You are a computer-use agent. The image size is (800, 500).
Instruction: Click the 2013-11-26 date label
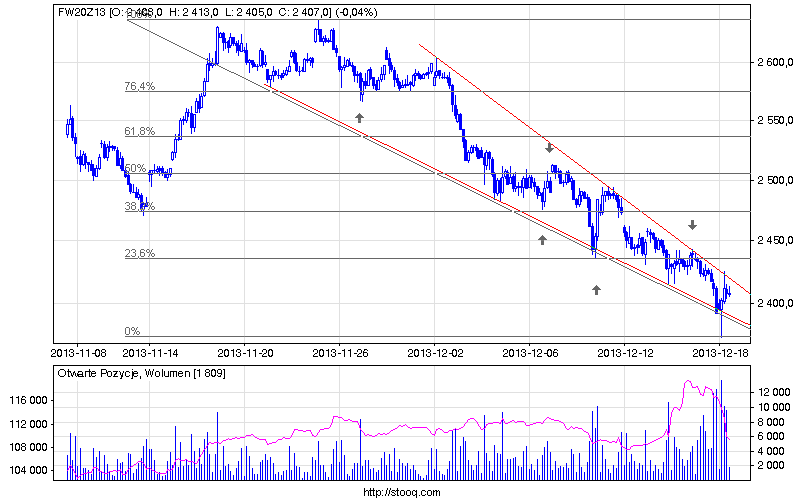[340, 353]
